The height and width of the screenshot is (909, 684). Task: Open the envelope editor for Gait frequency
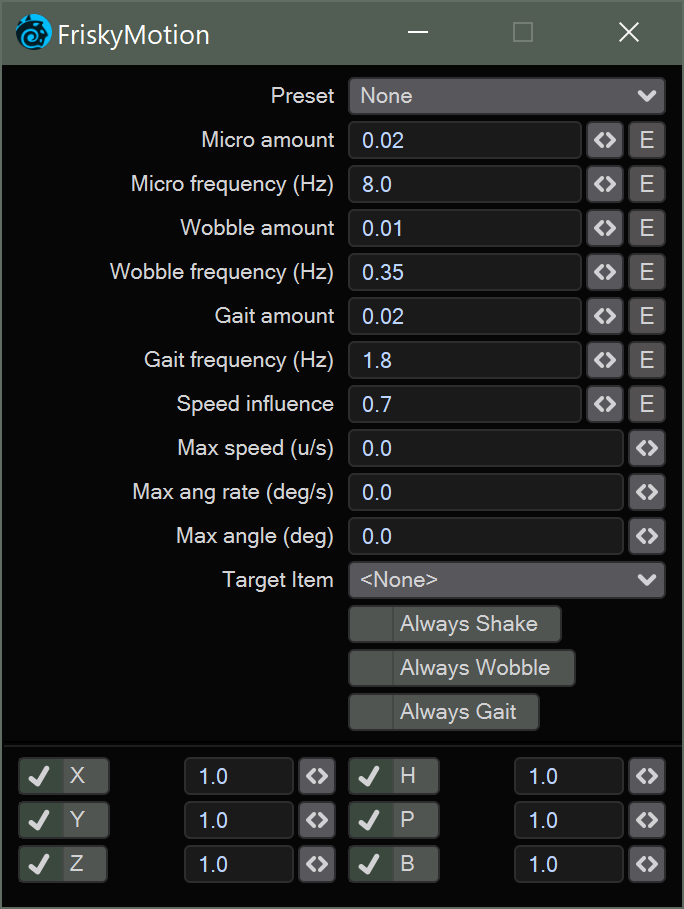[x=605, y=360]
